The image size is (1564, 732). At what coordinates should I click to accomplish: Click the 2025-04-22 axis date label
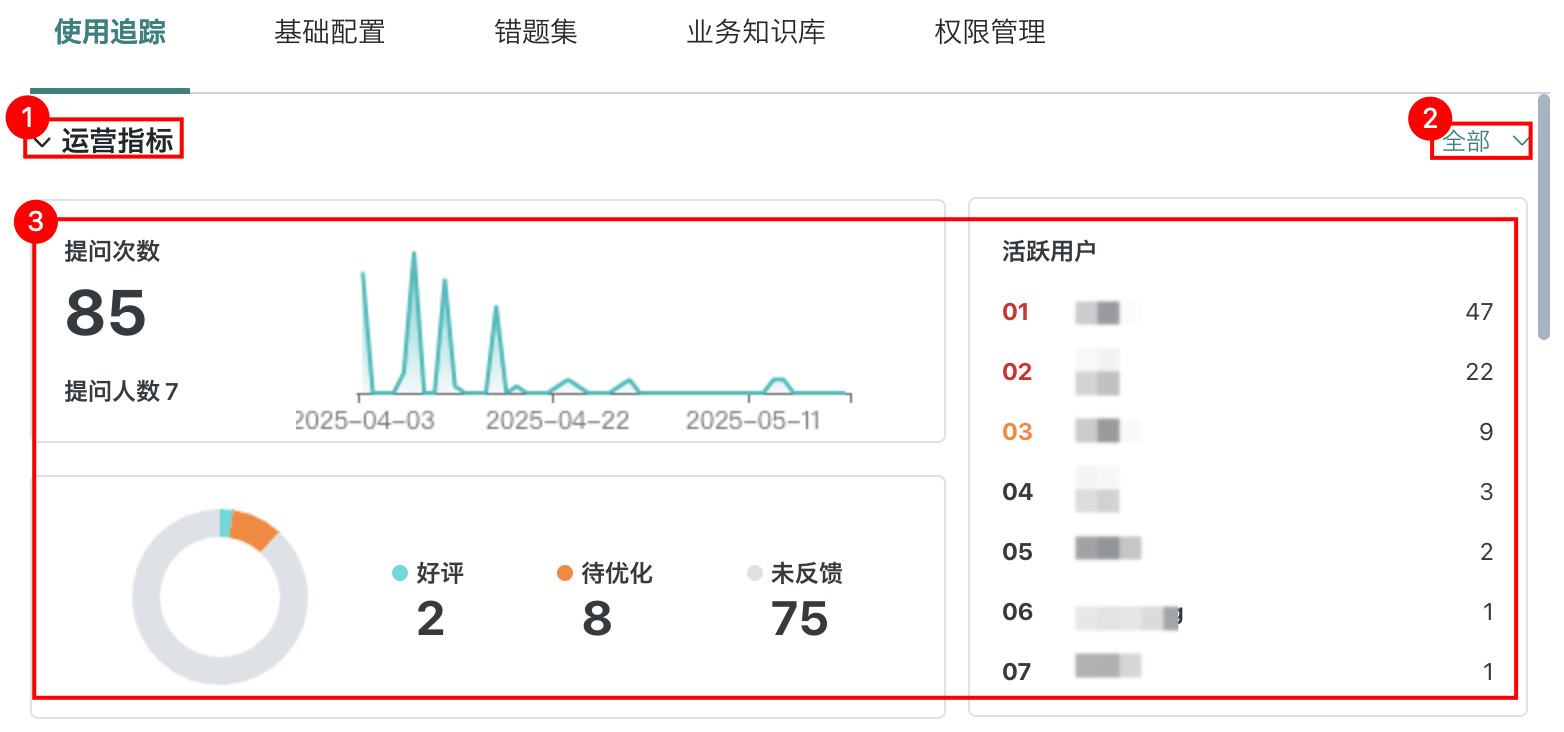coord(557,420)
